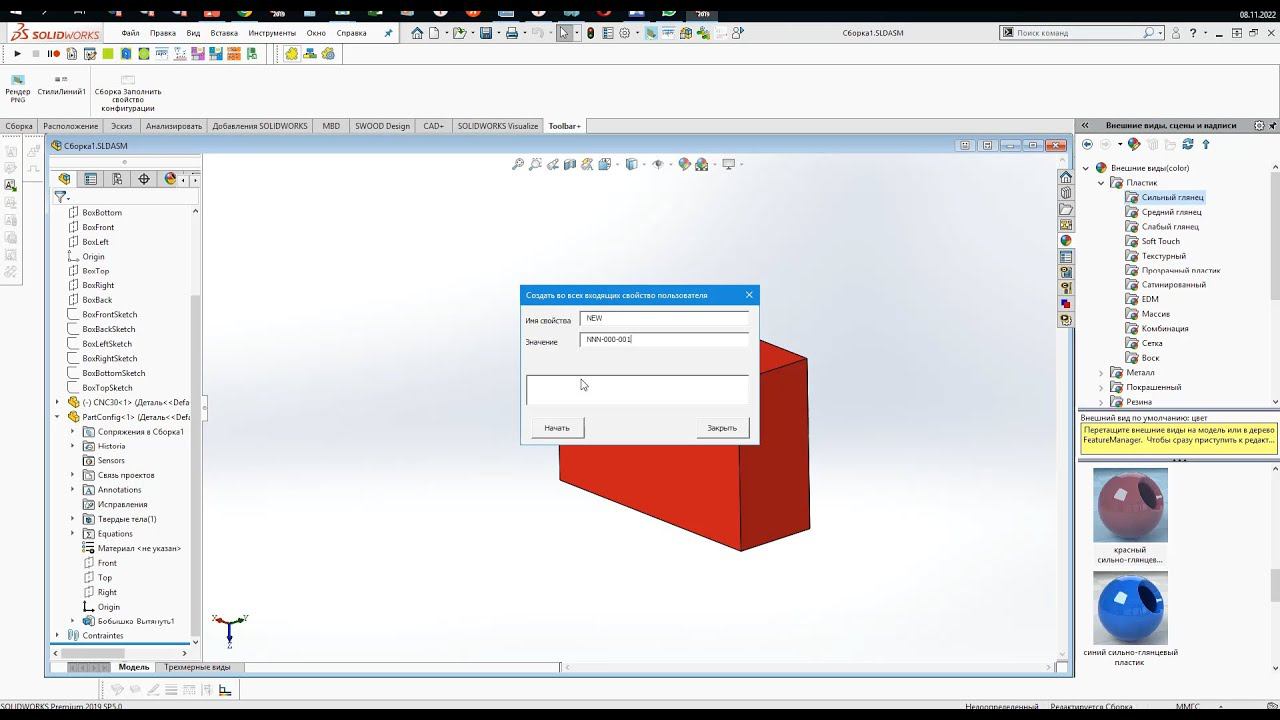Click the Print icon in top toolbar

pyautogui.click(x=512, y=33)
